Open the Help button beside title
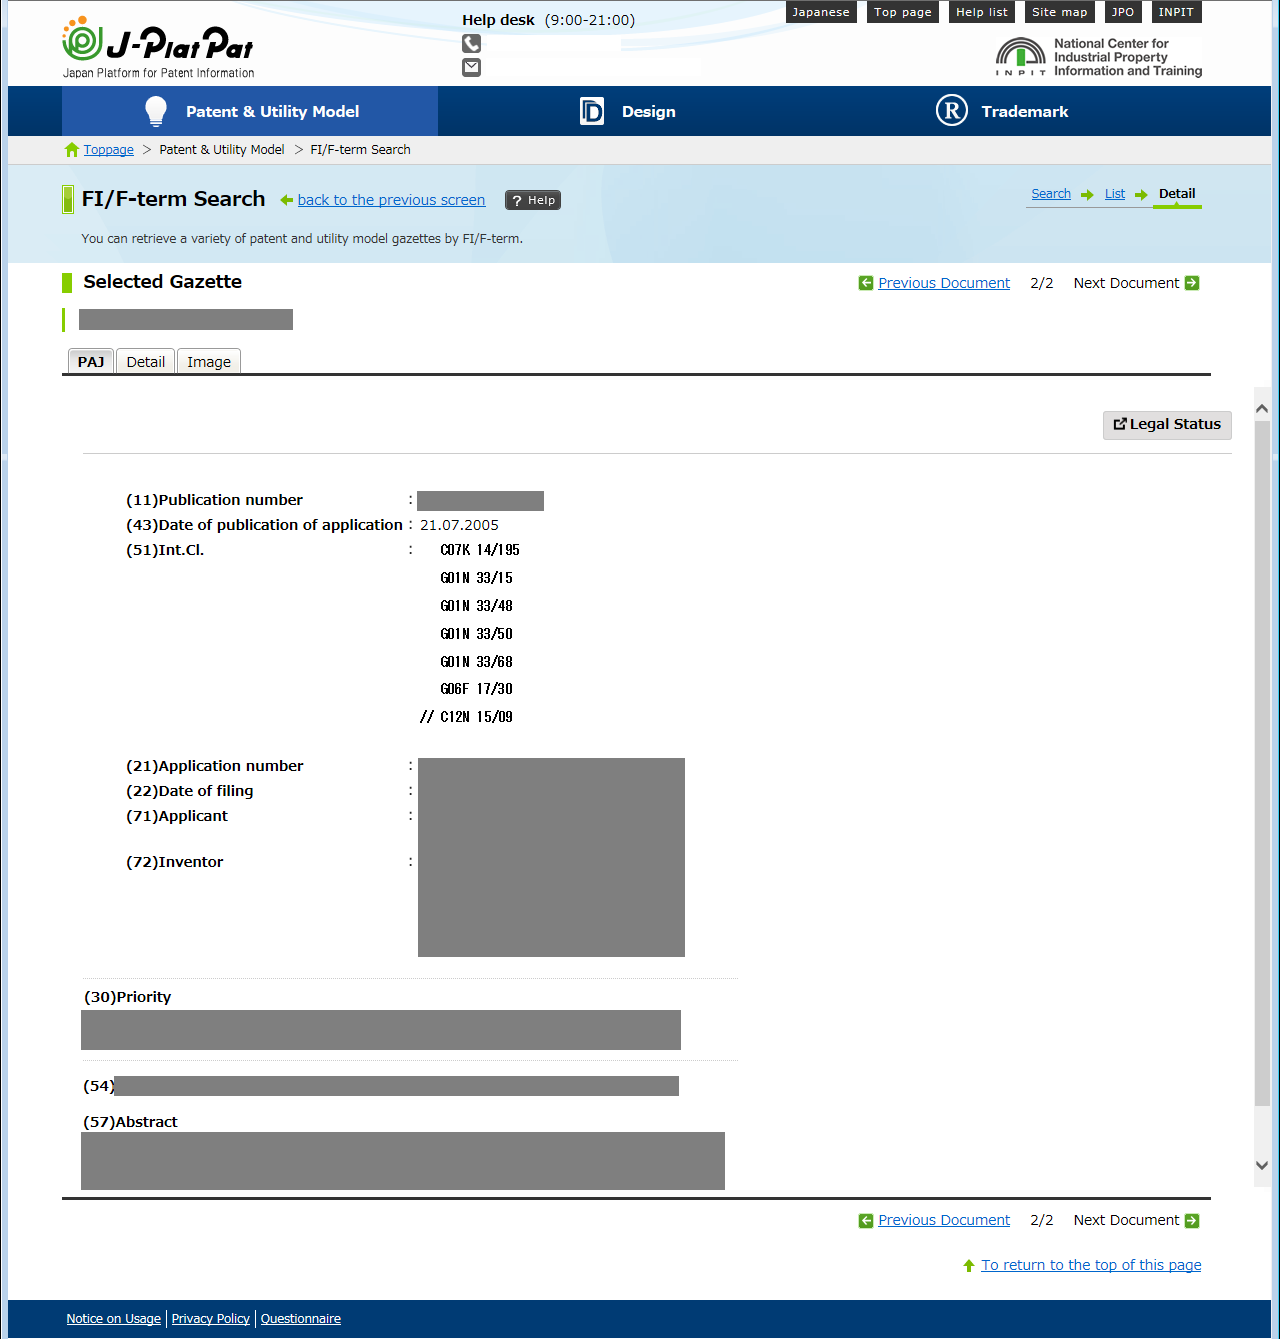Viewport: 1280px width, 1339px height. coord(533,200)
